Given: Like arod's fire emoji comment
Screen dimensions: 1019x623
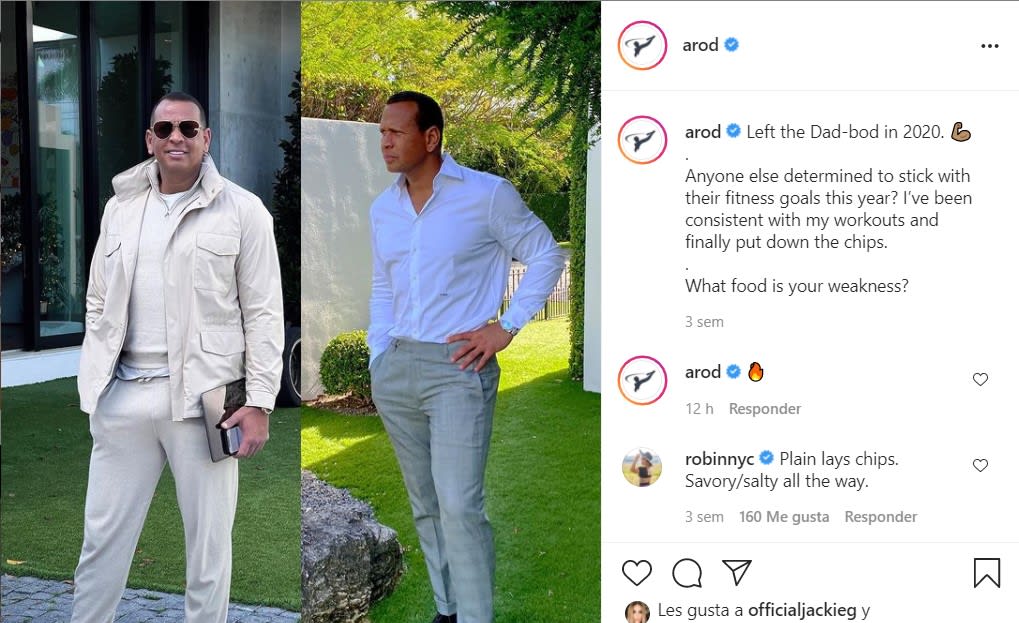Looking at the screenshot, I should (980, 379).
